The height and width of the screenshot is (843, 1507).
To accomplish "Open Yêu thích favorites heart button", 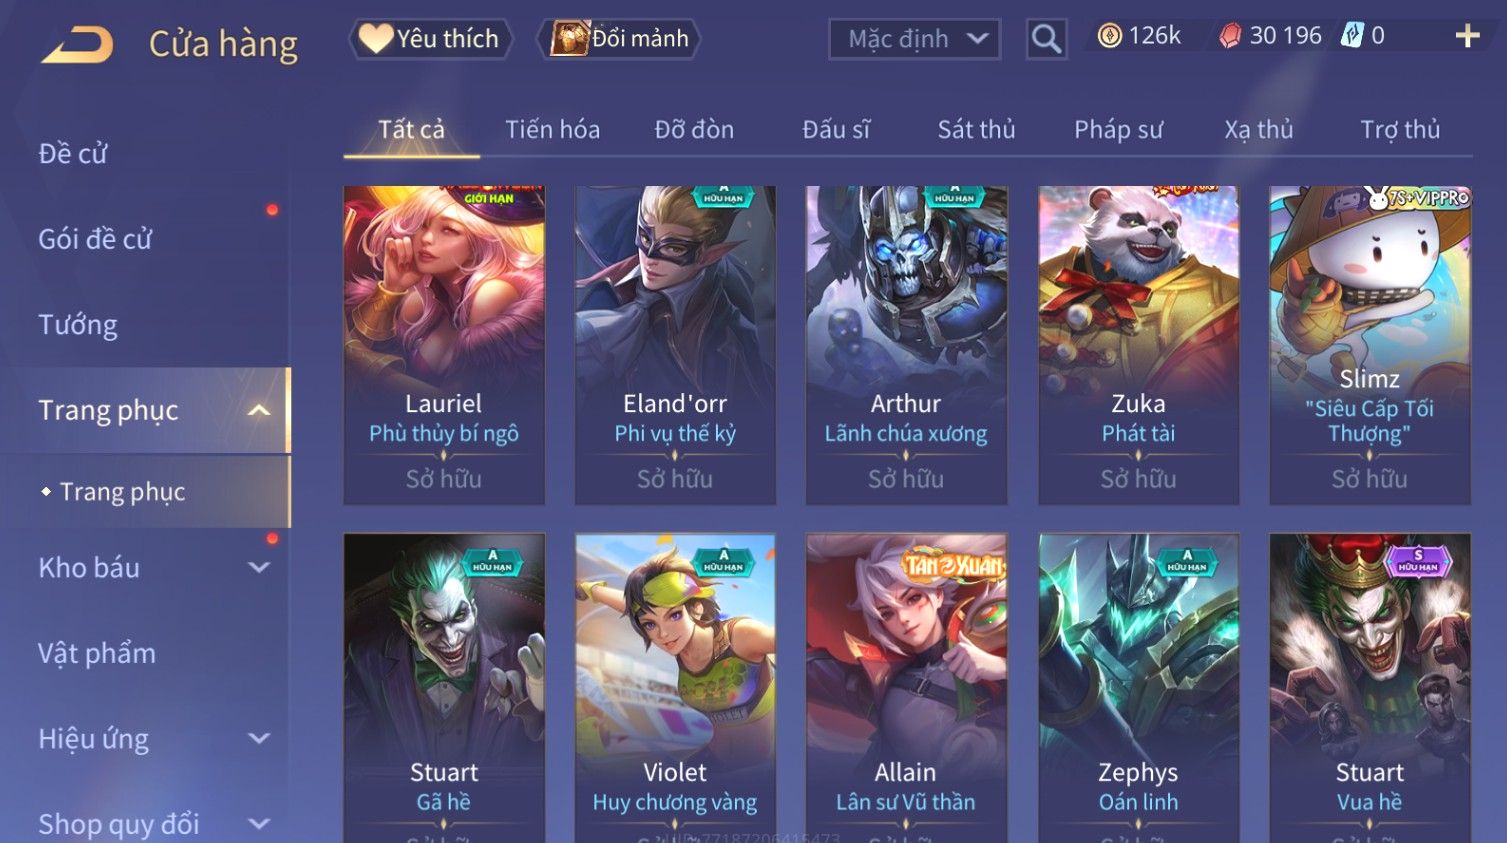I will coord(430,39).
